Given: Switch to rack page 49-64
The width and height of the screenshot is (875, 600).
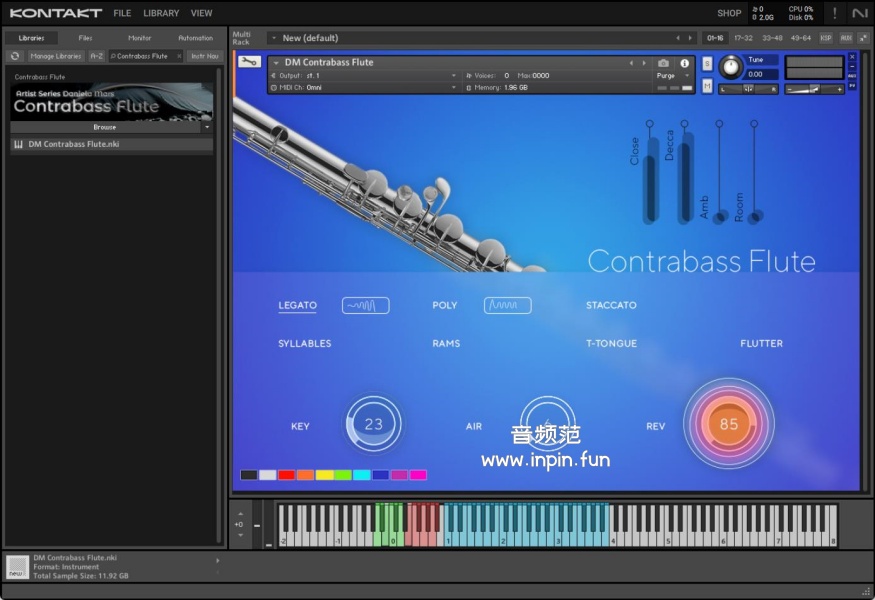Looking at the screenshot, I should pyautogui.click(x=801, y=38).
